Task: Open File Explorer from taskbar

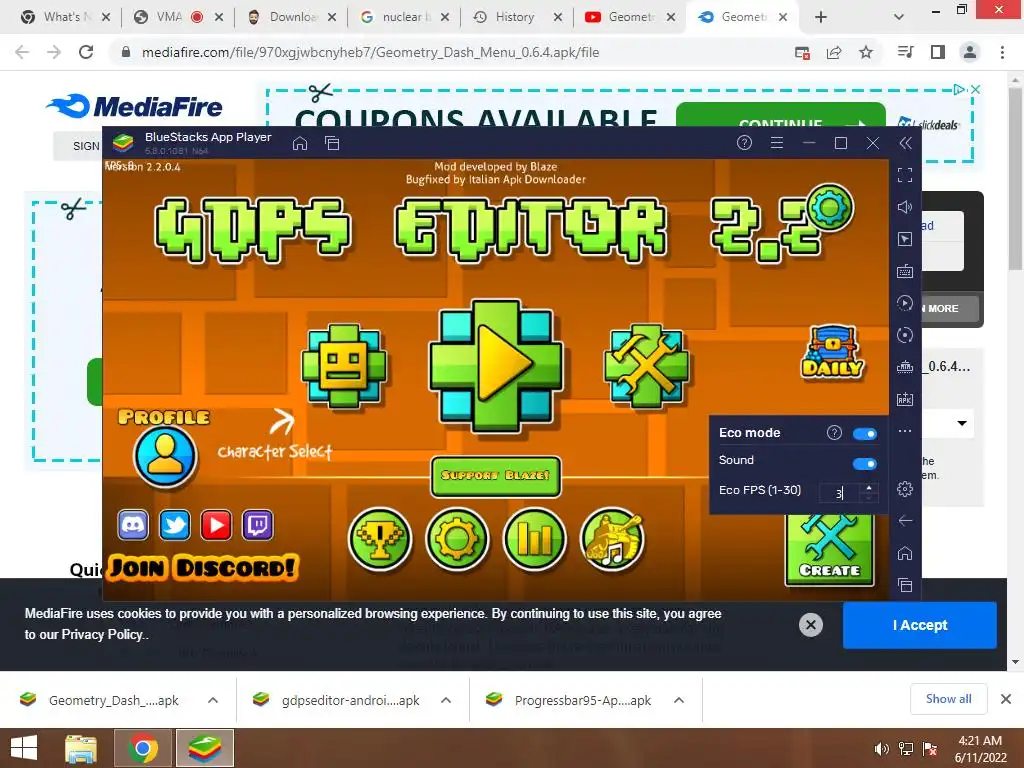Action: (x=81, y=748)
